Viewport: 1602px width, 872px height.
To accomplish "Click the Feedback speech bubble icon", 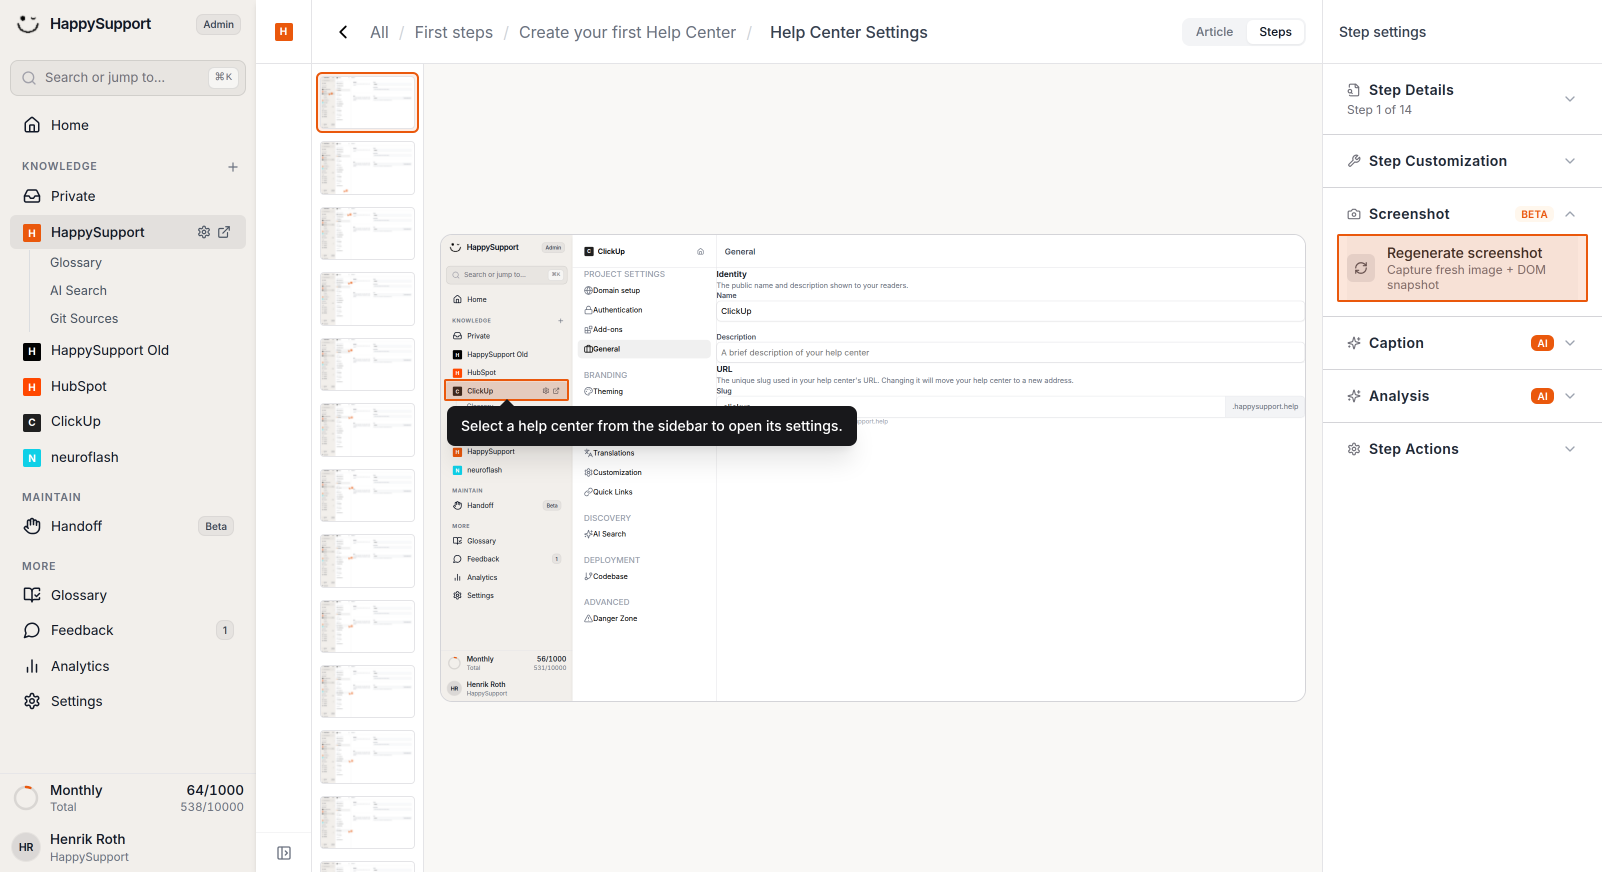I will click(x=32, y=630).
